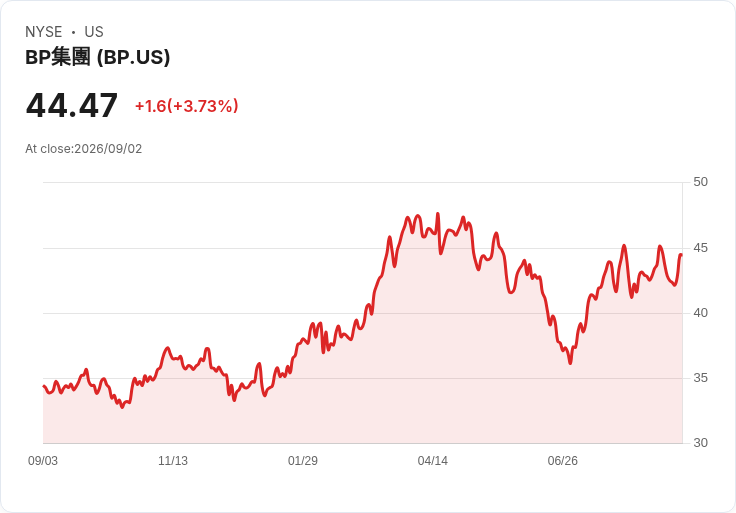Click the 04/14 date axis label
This screenshot has width=736, height=513.
(433, 461)
